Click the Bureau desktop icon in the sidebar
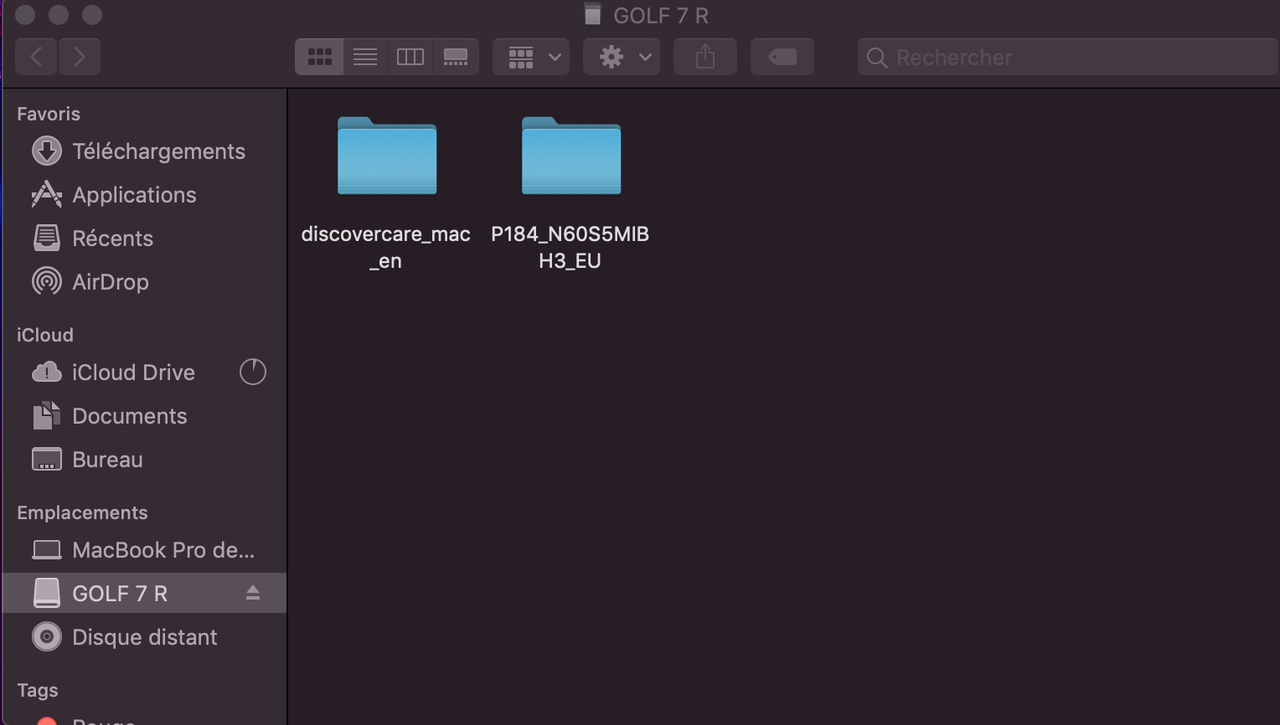The height and width of the screenshot is (725, 1280). pyautogui.click(x=47, y=460)
